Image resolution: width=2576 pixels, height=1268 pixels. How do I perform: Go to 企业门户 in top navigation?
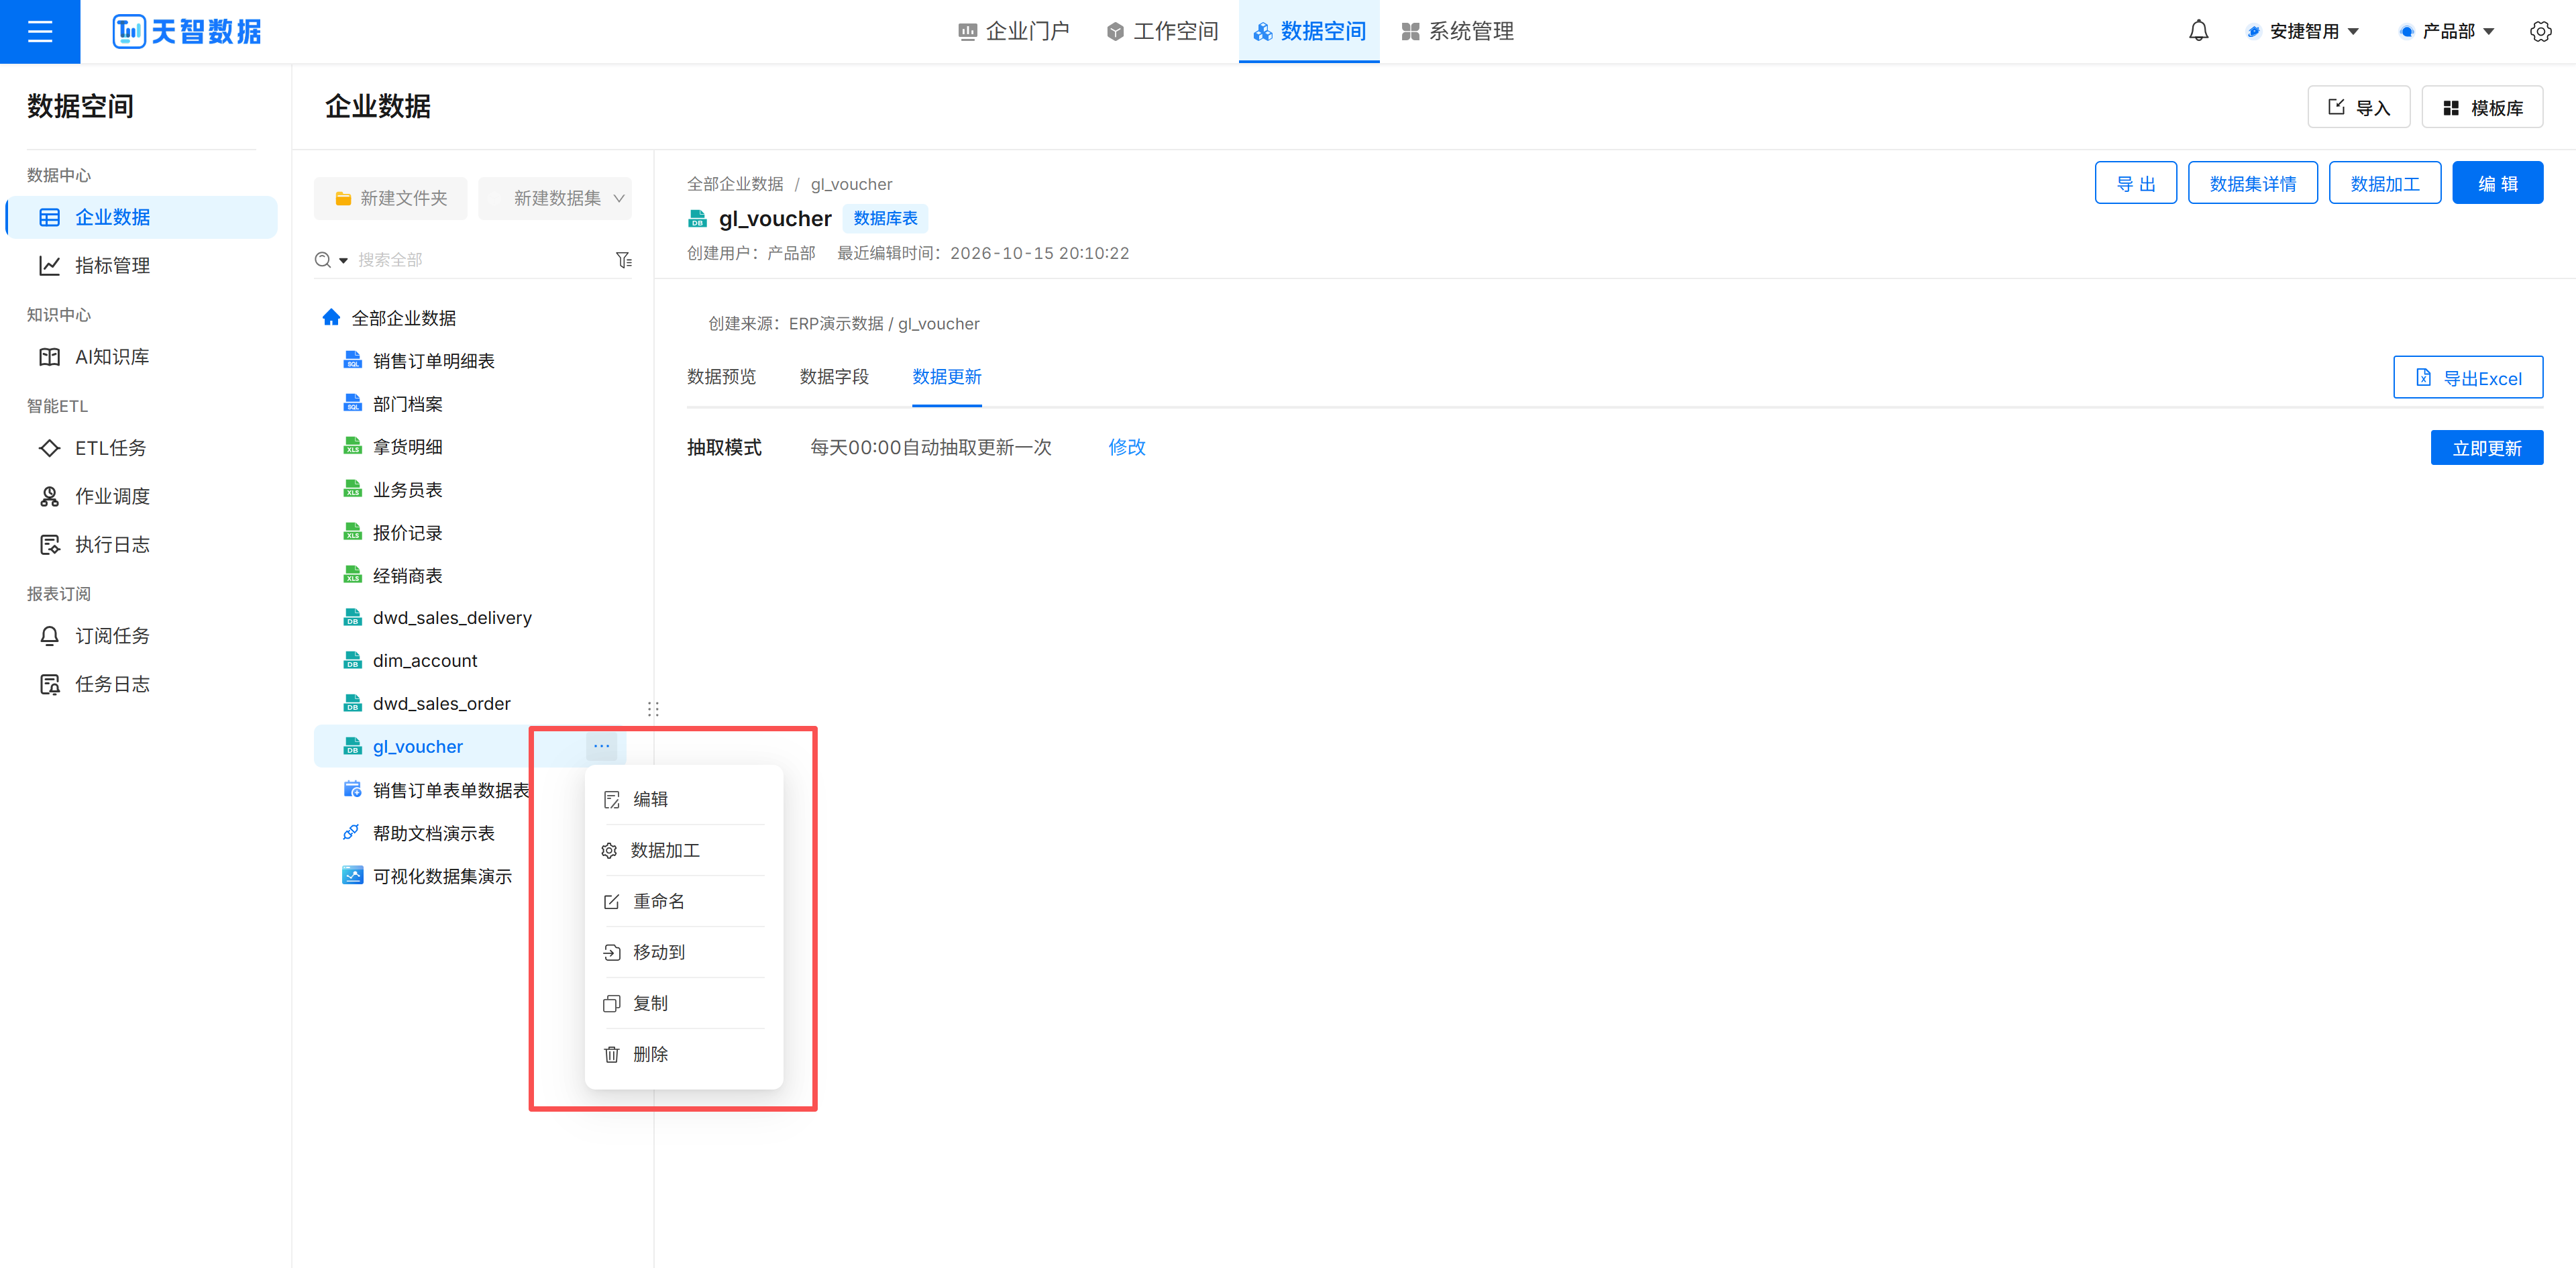click(1015, 31)
